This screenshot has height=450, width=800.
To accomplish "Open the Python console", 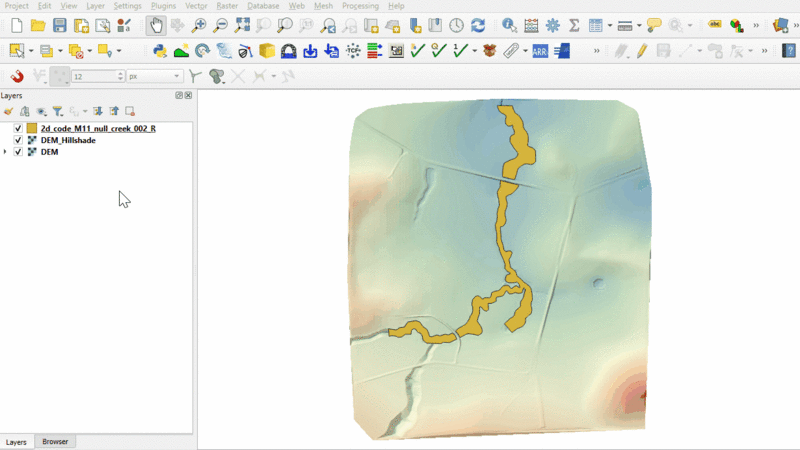I will point(159,50).
